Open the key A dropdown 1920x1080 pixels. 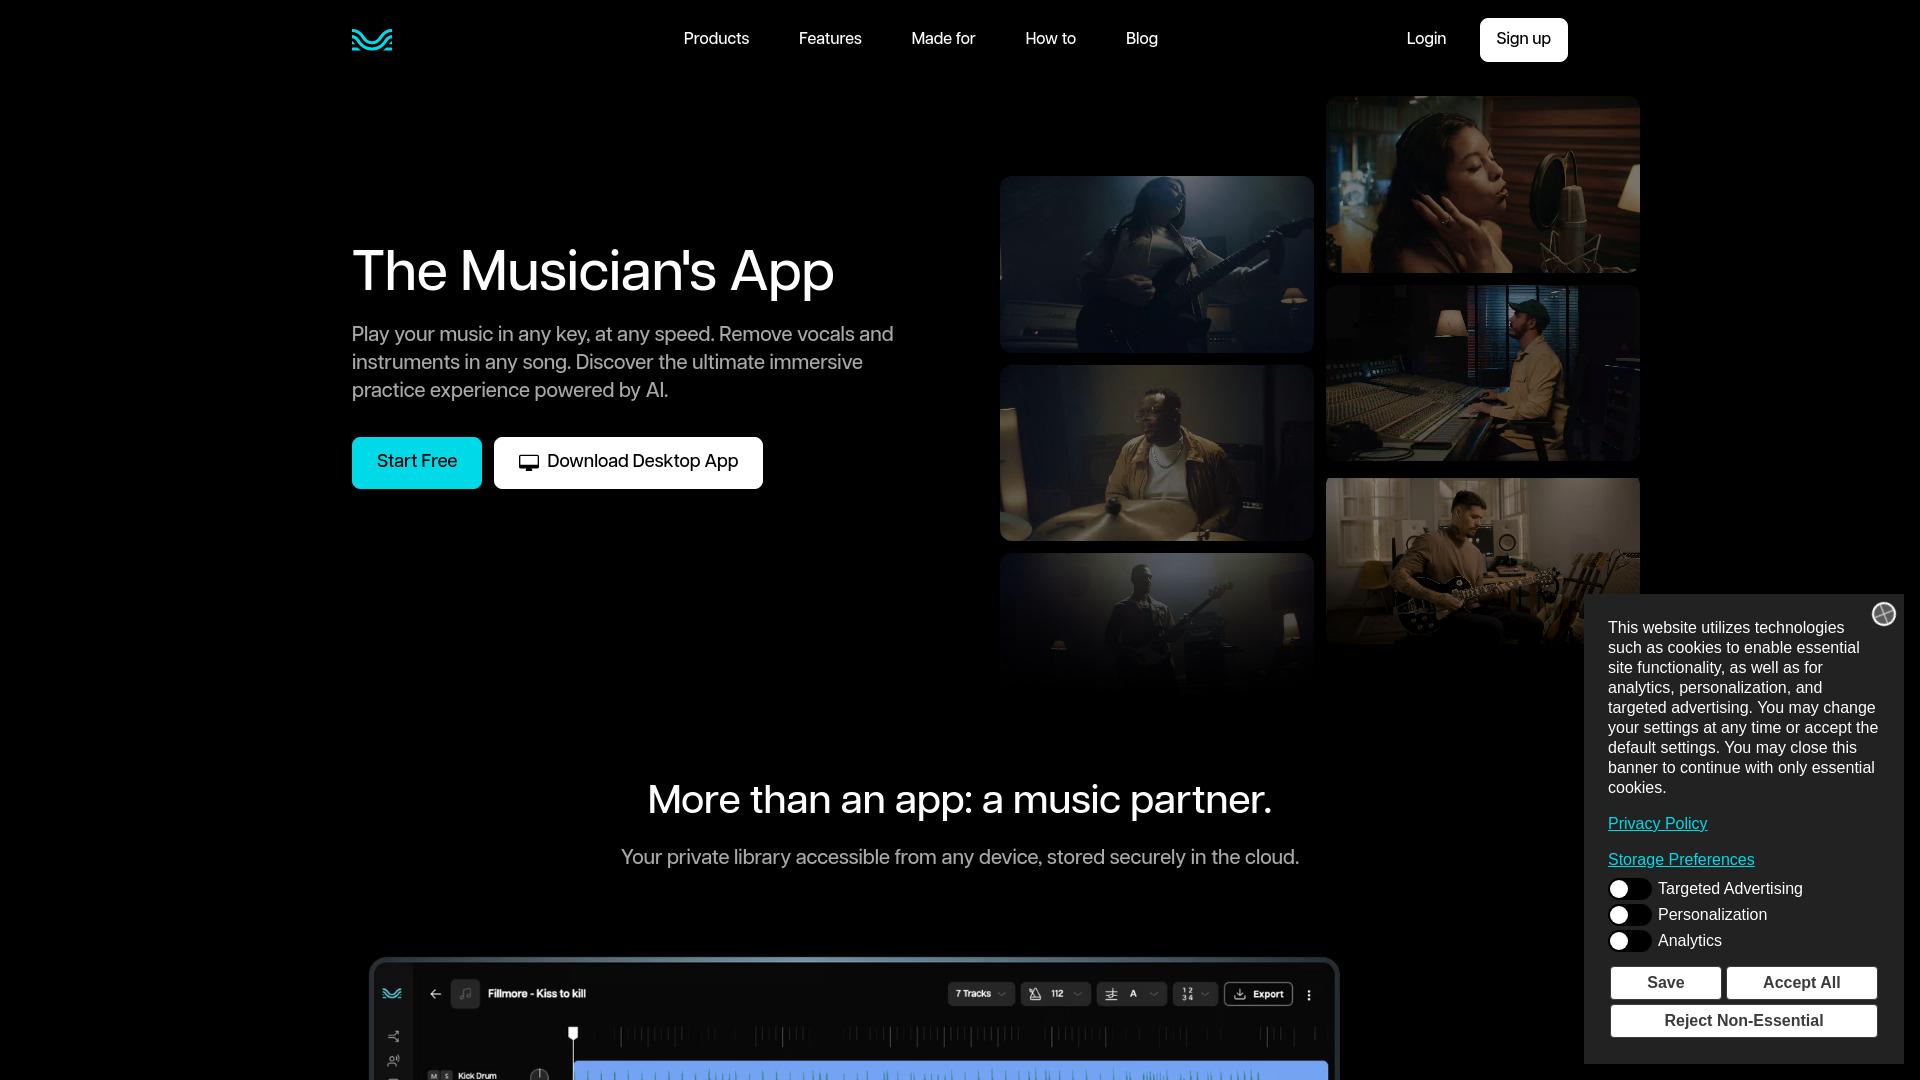(1131, 994)
